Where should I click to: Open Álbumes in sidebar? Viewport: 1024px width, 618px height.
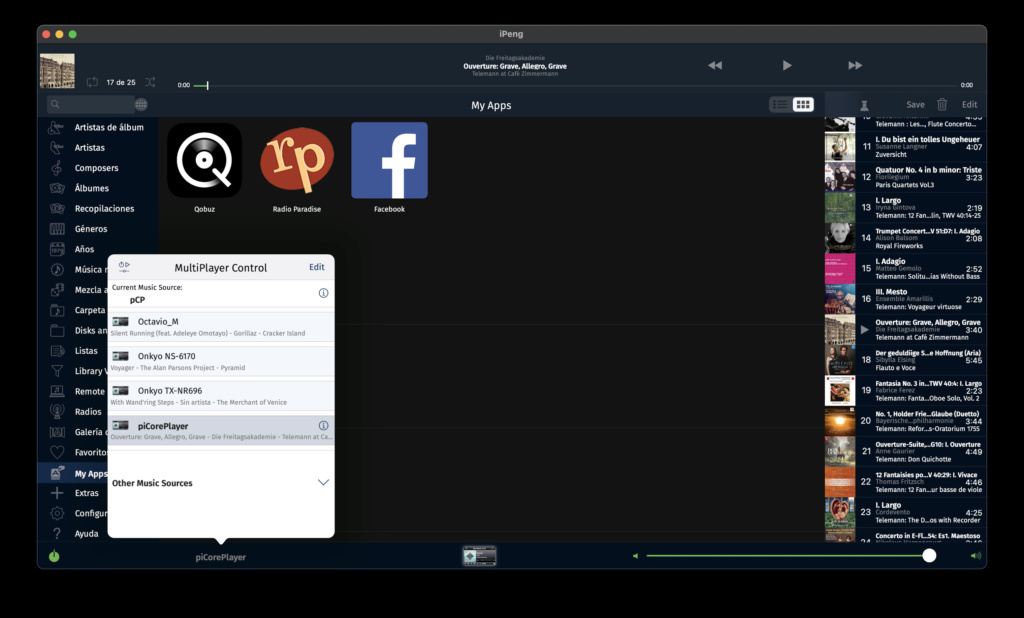(x=98, y=188)
